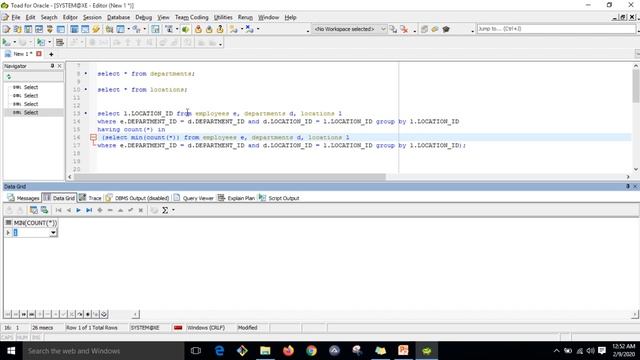
Task: Click the Task View taskbar icon
Action: (196, 351)
